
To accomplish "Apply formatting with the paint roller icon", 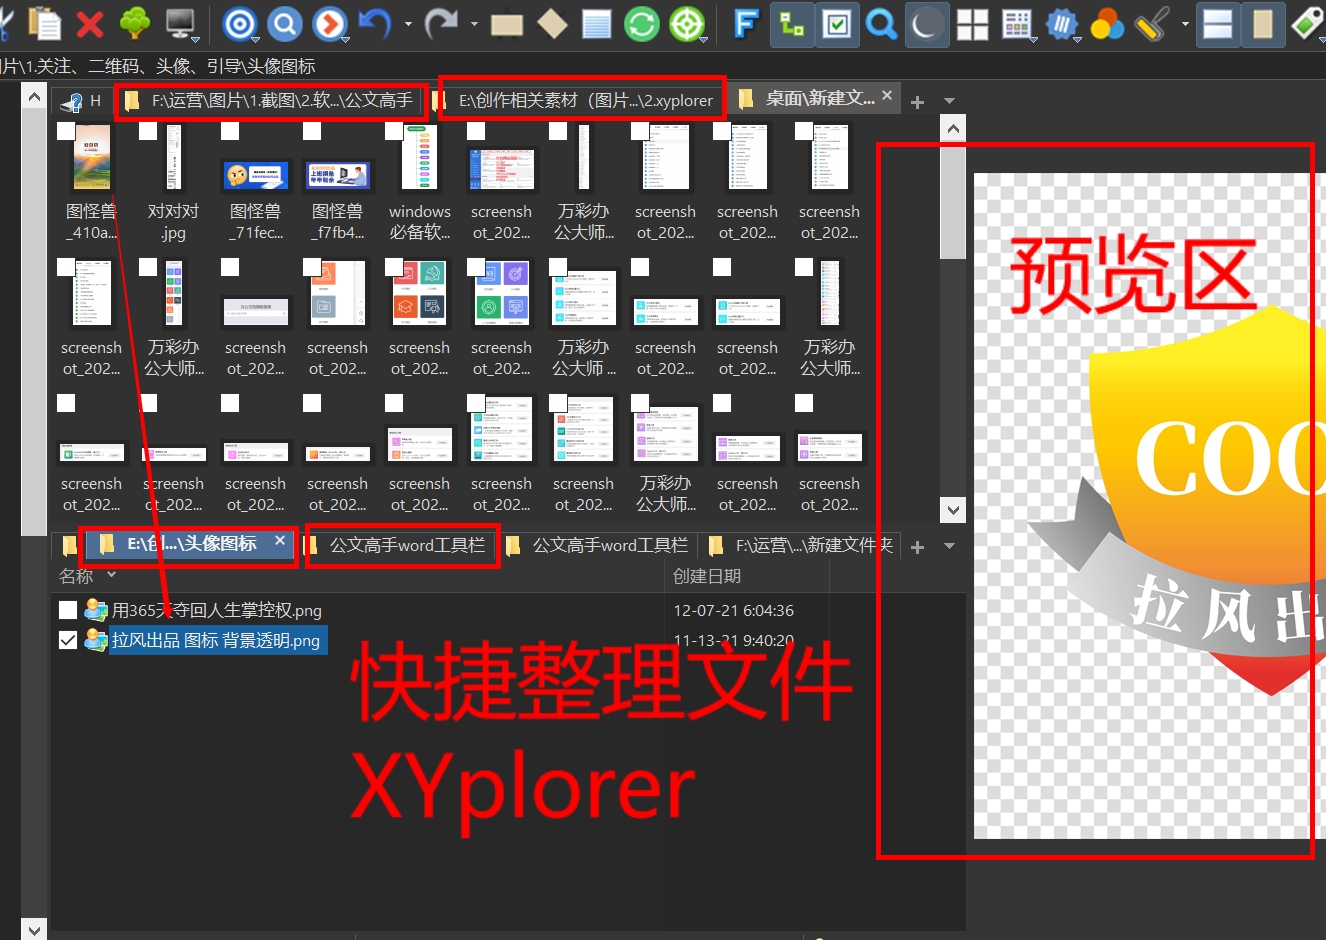I will [x=1150, y=25].
